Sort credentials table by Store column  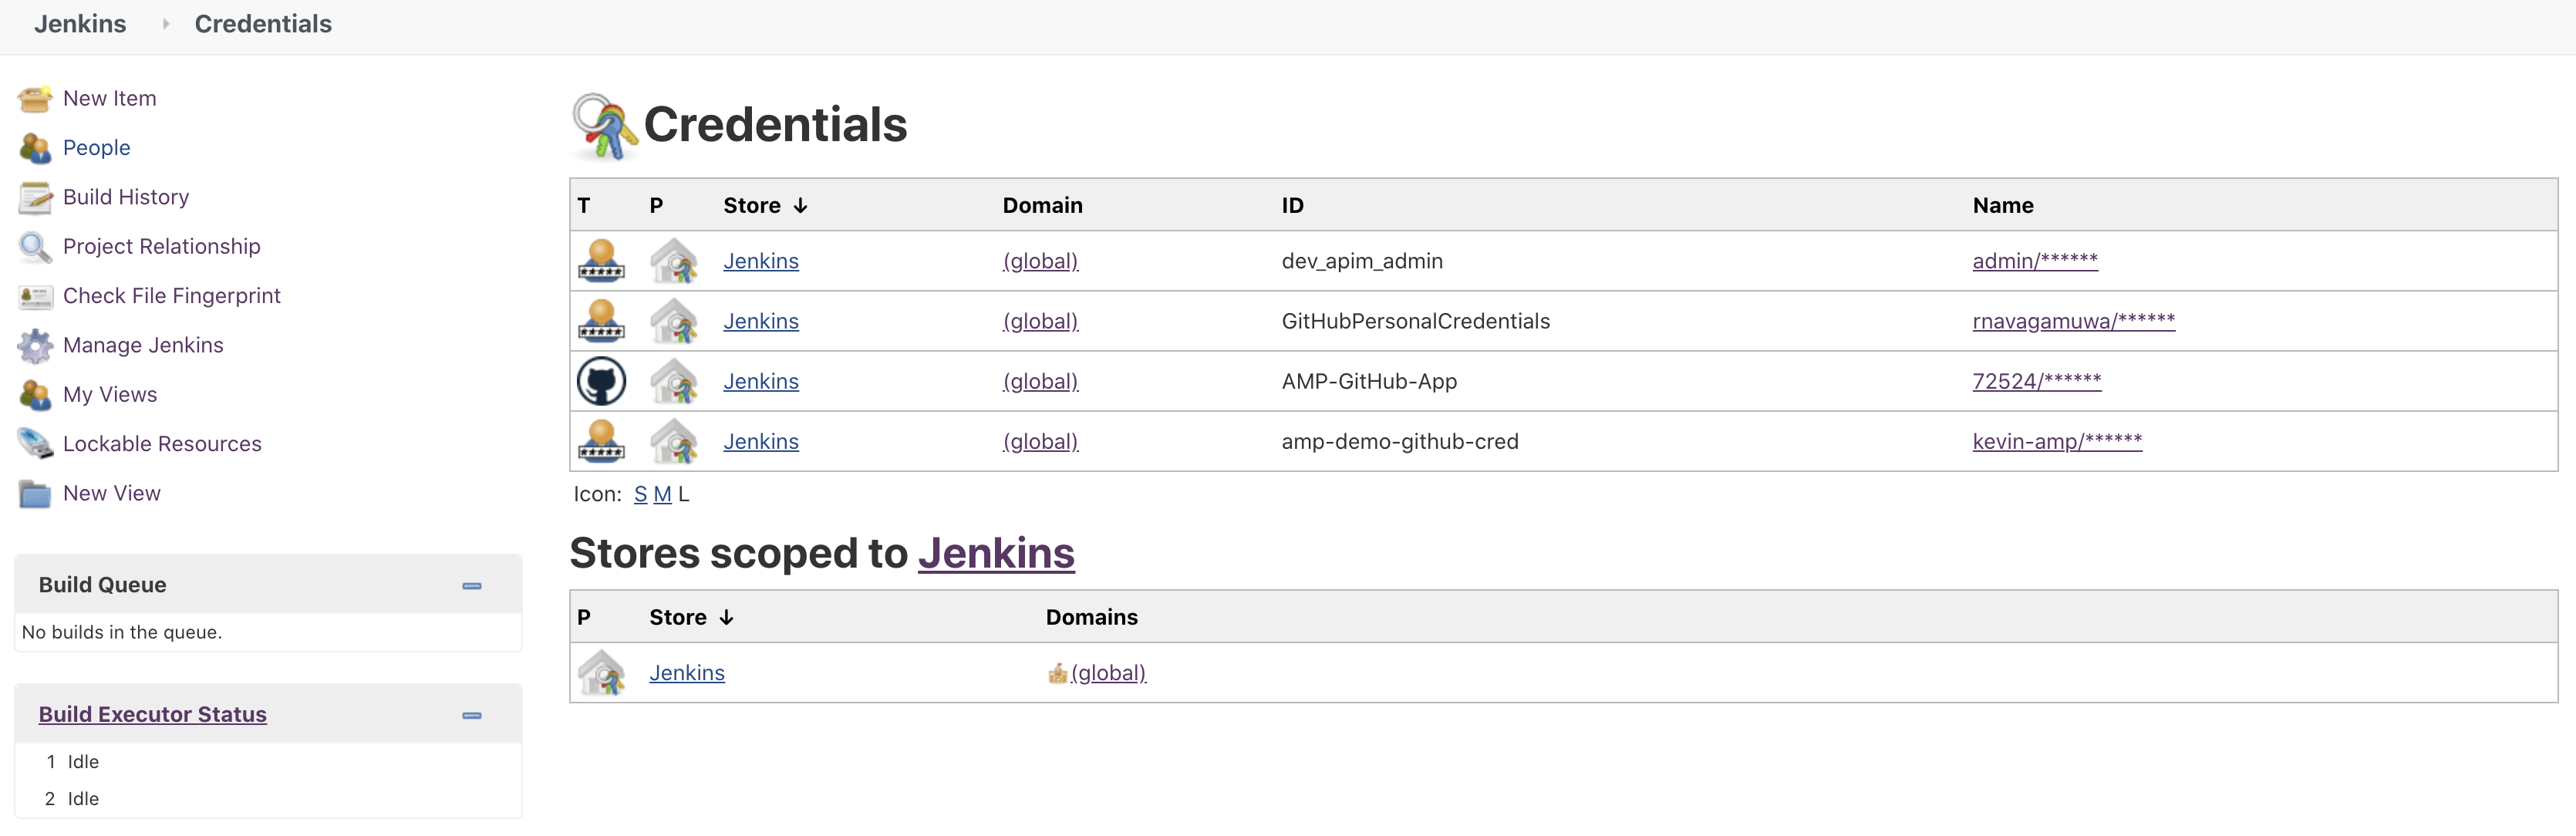coord(765,206)
